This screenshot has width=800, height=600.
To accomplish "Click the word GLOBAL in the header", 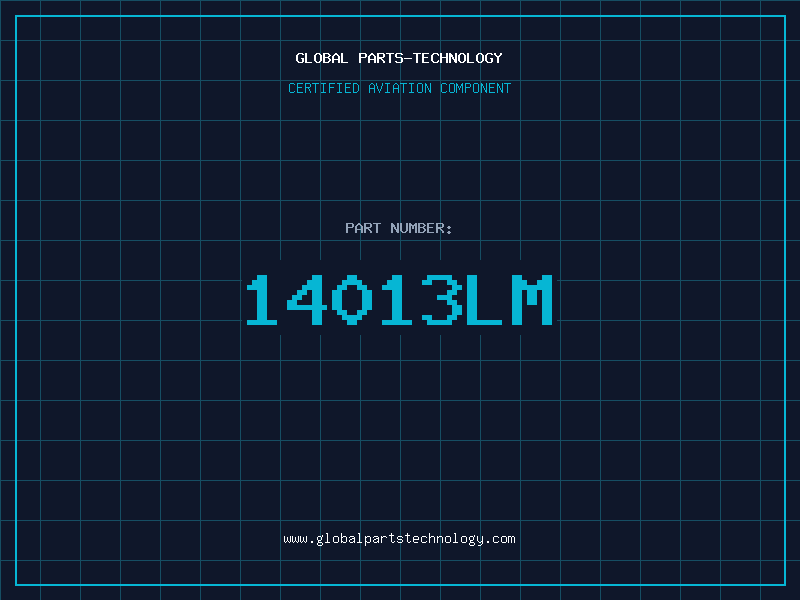I will click(322, 58).
